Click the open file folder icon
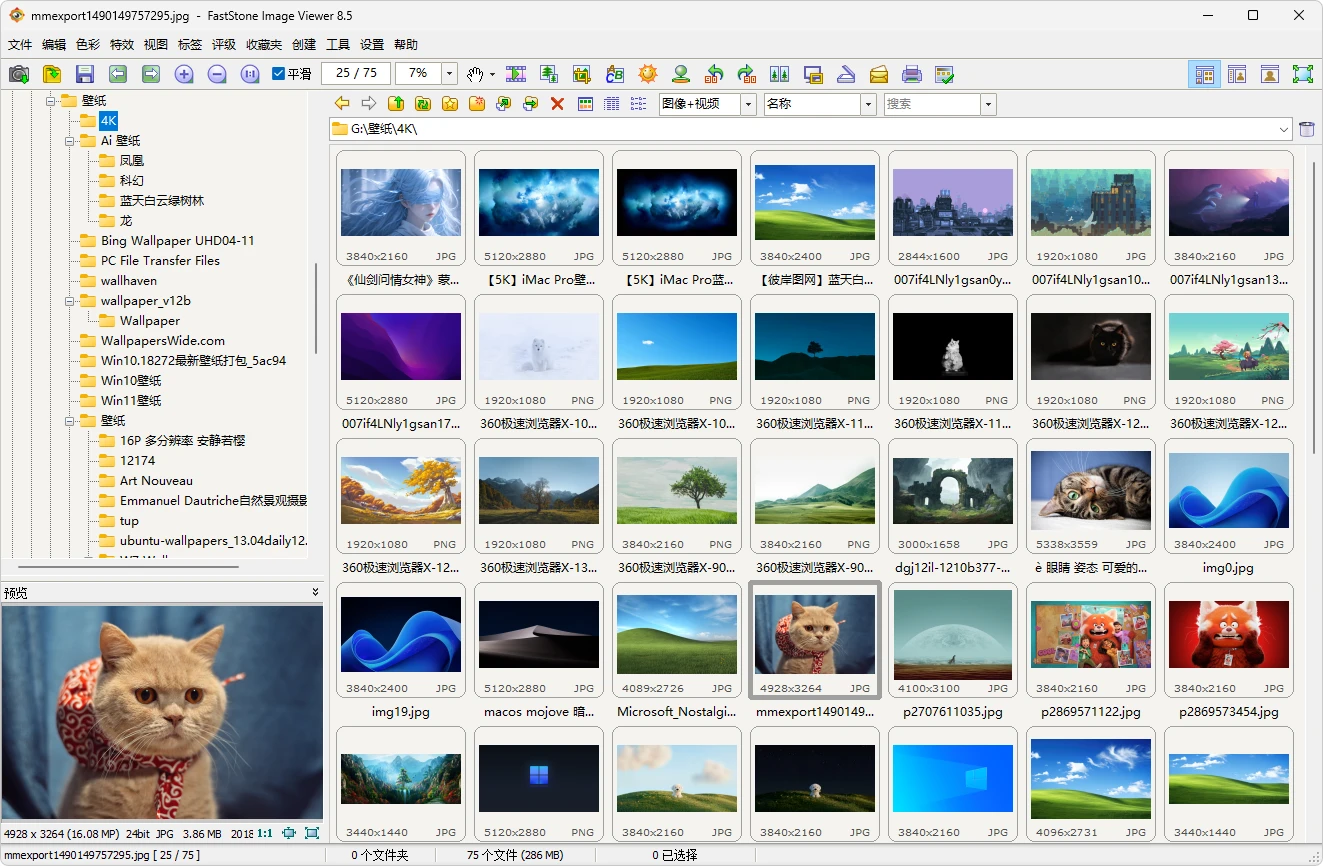 click(52, 74)
